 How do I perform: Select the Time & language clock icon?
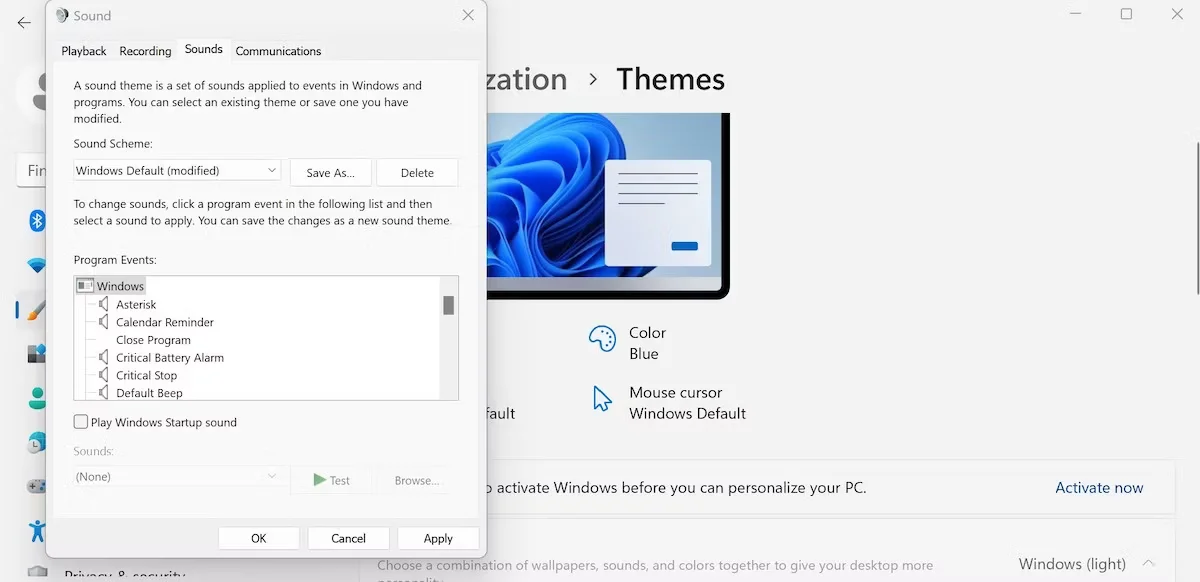[36, 441]
